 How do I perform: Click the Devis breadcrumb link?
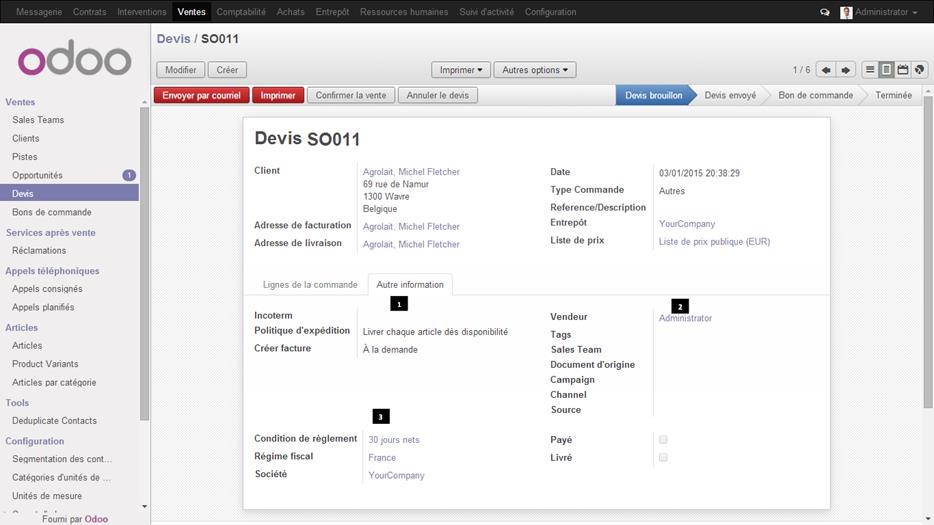(x=173, y=39)
